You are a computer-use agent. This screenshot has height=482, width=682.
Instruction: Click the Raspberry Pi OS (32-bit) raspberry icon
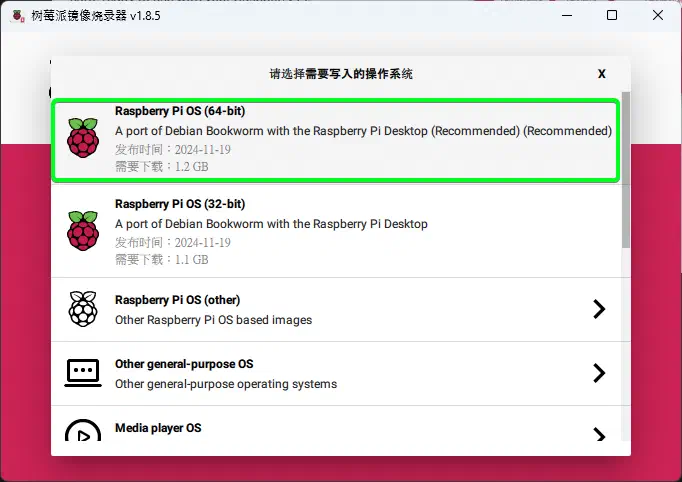click(83, 231)
